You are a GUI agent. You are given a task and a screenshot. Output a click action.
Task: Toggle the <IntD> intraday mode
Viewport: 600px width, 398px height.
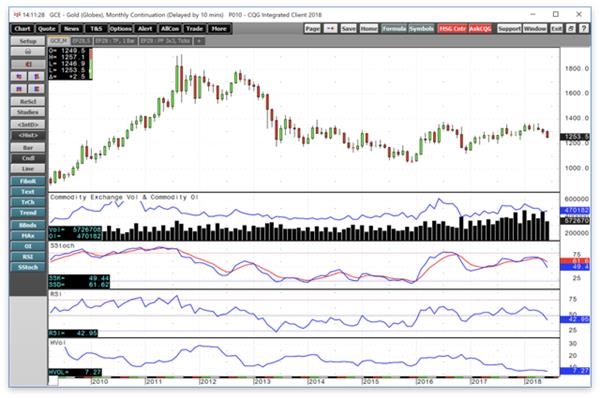click(x=28, y=124)
